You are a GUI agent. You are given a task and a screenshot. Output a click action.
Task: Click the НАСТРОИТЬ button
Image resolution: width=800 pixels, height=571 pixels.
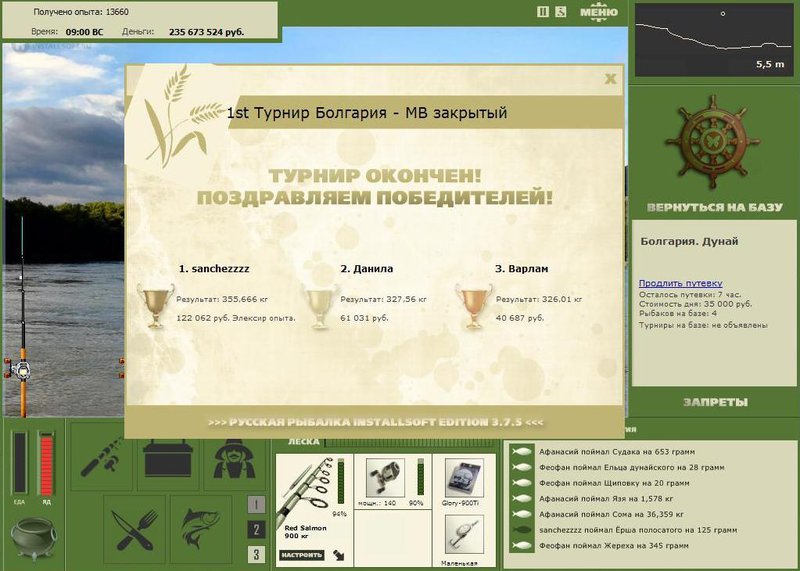302,555
